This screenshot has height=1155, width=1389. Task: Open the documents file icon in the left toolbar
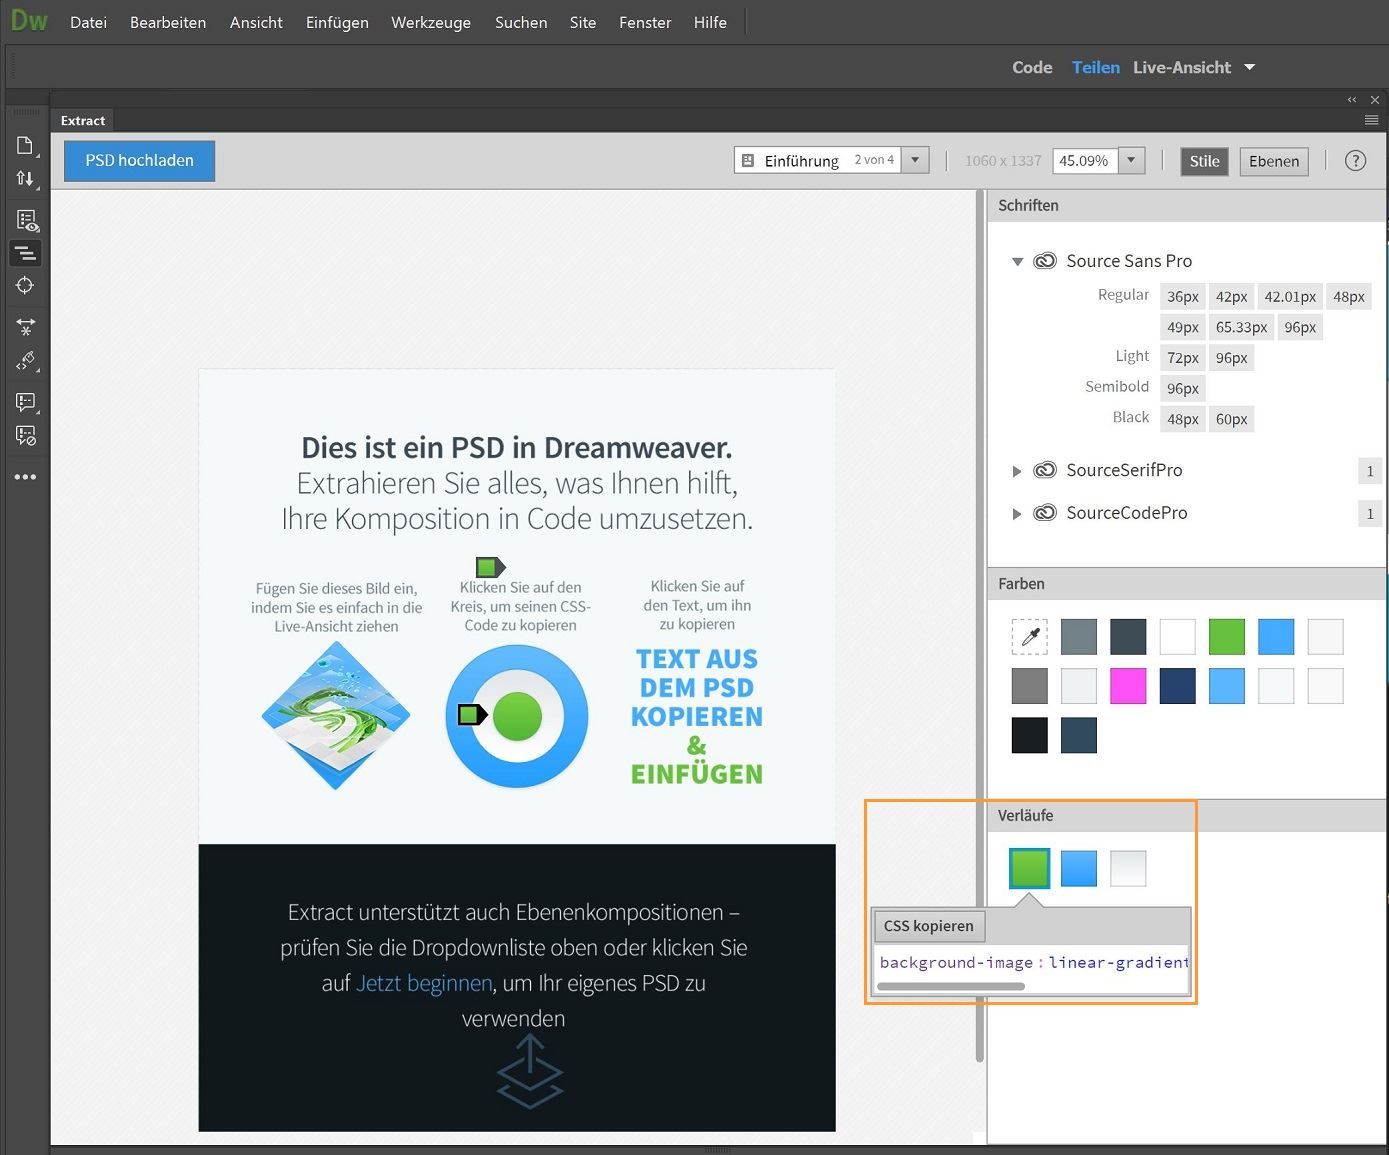[25, 146]
